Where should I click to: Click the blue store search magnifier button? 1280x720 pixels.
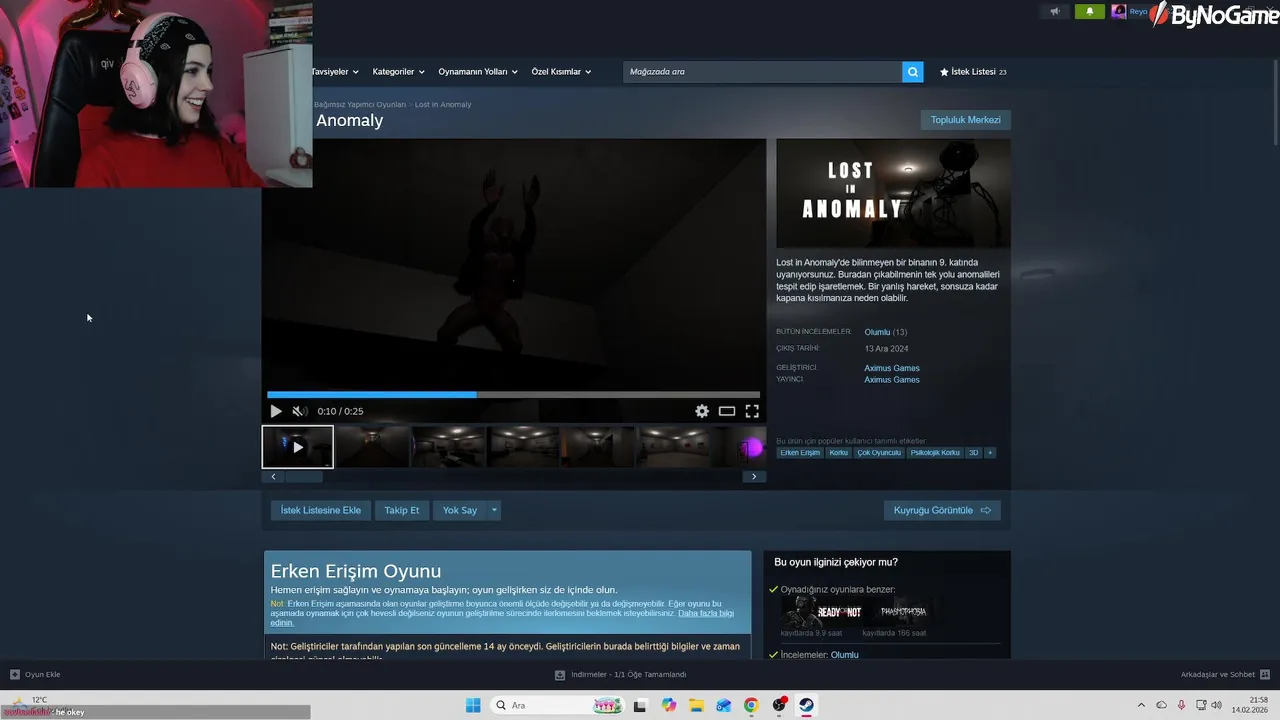tap(912, 72)
